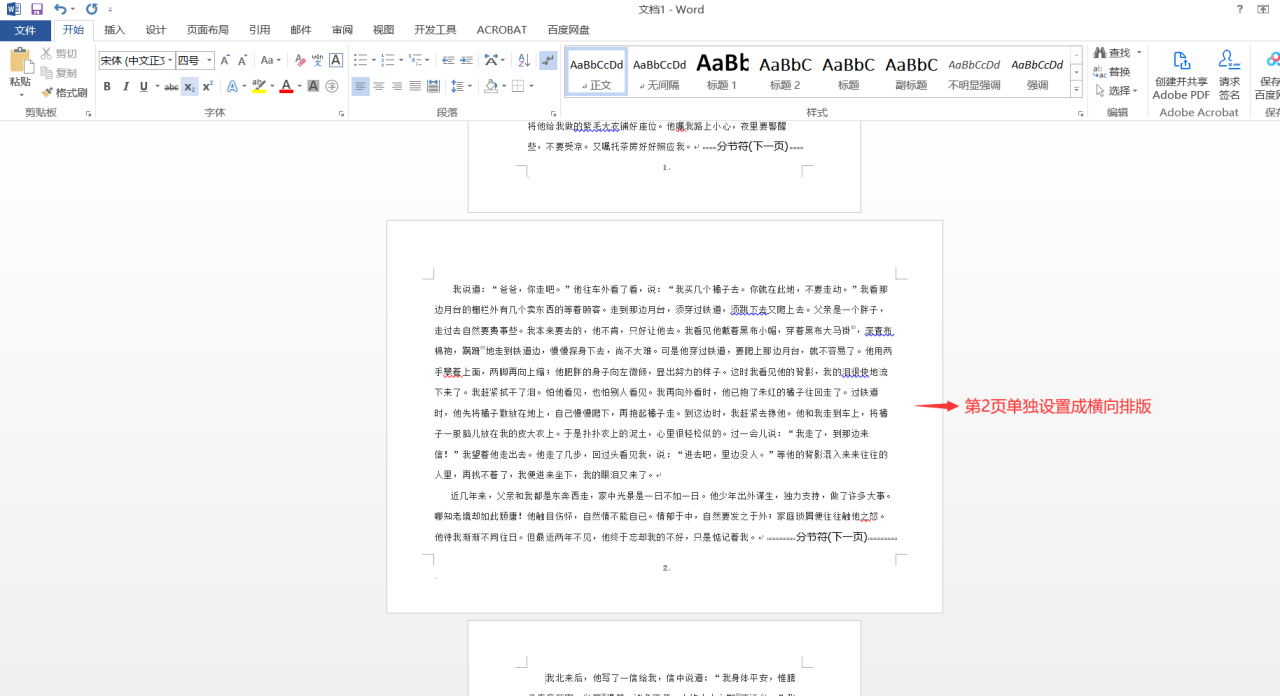Switch to the ACROBAT tab
This screenshot has width=1280, height=696.
[x=502, y=30]
